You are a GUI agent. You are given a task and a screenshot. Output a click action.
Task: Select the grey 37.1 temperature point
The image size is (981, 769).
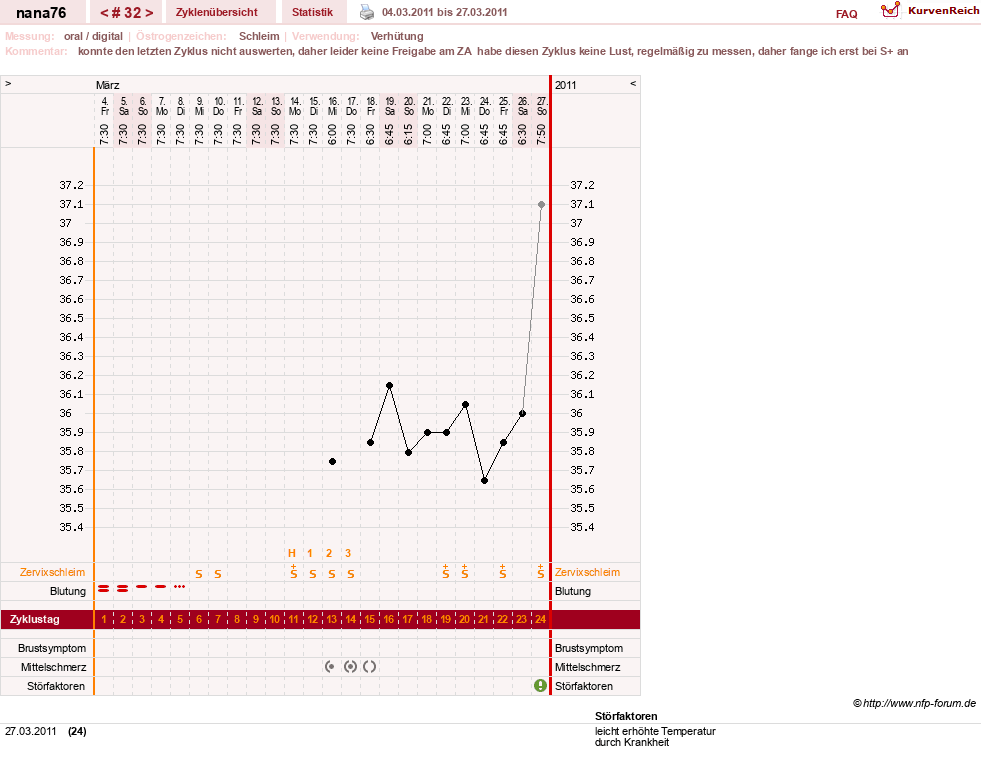click(x=542, y=205)
